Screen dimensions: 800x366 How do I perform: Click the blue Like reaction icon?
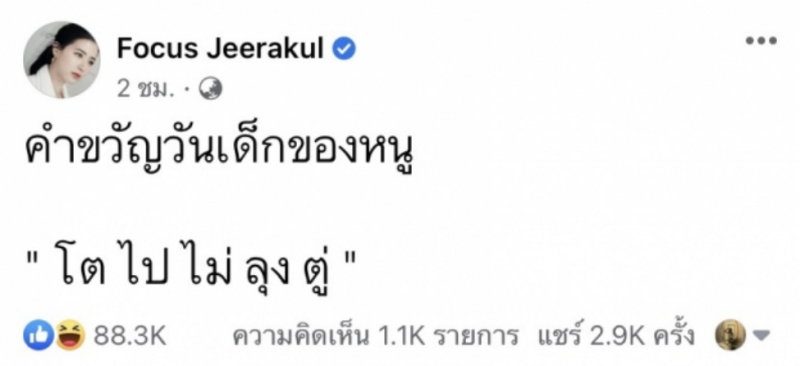(39, 335)
